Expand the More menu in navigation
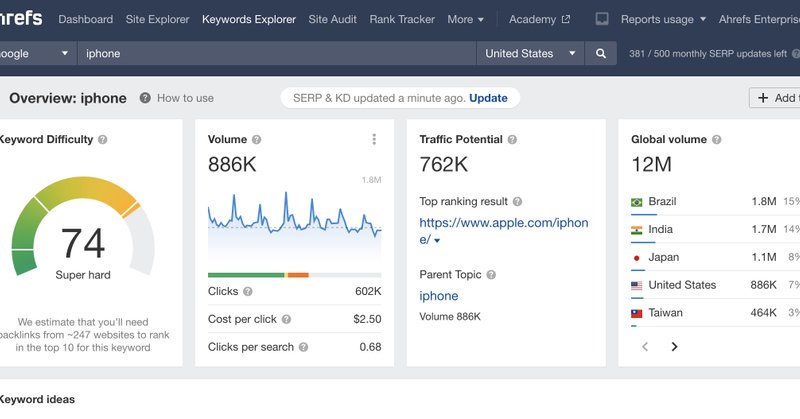 pos(465,19)
